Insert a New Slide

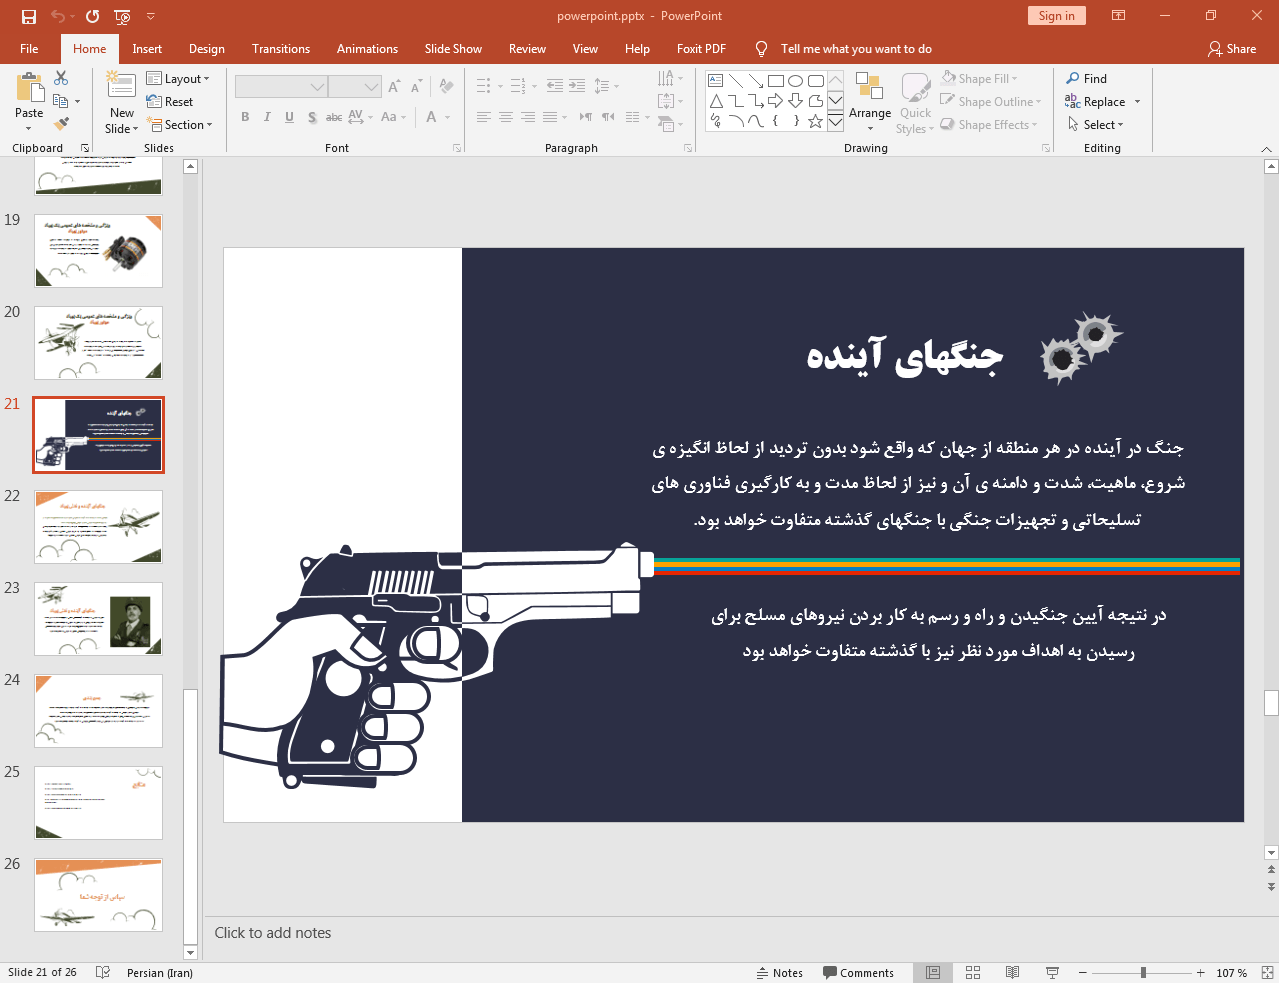(x=122, y=103)
